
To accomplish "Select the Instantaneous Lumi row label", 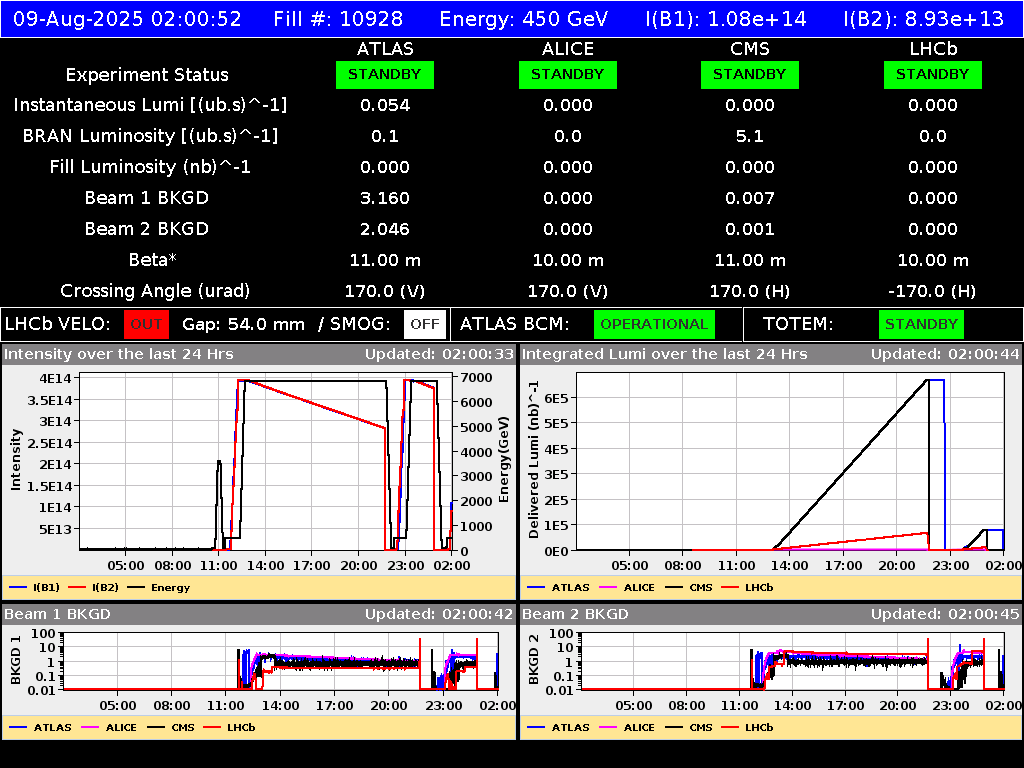I will [150, 105].
